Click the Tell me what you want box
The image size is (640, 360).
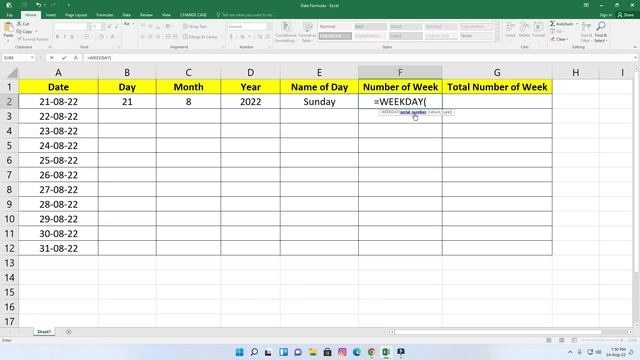[x=246, y=15]
